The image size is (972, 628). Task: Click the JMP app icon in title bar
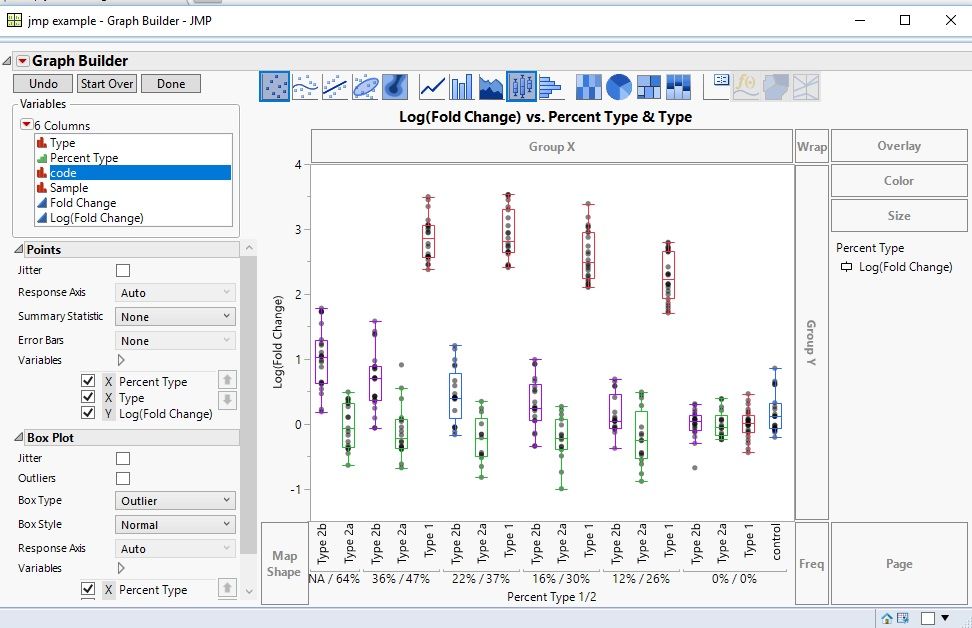click(14, 20)
